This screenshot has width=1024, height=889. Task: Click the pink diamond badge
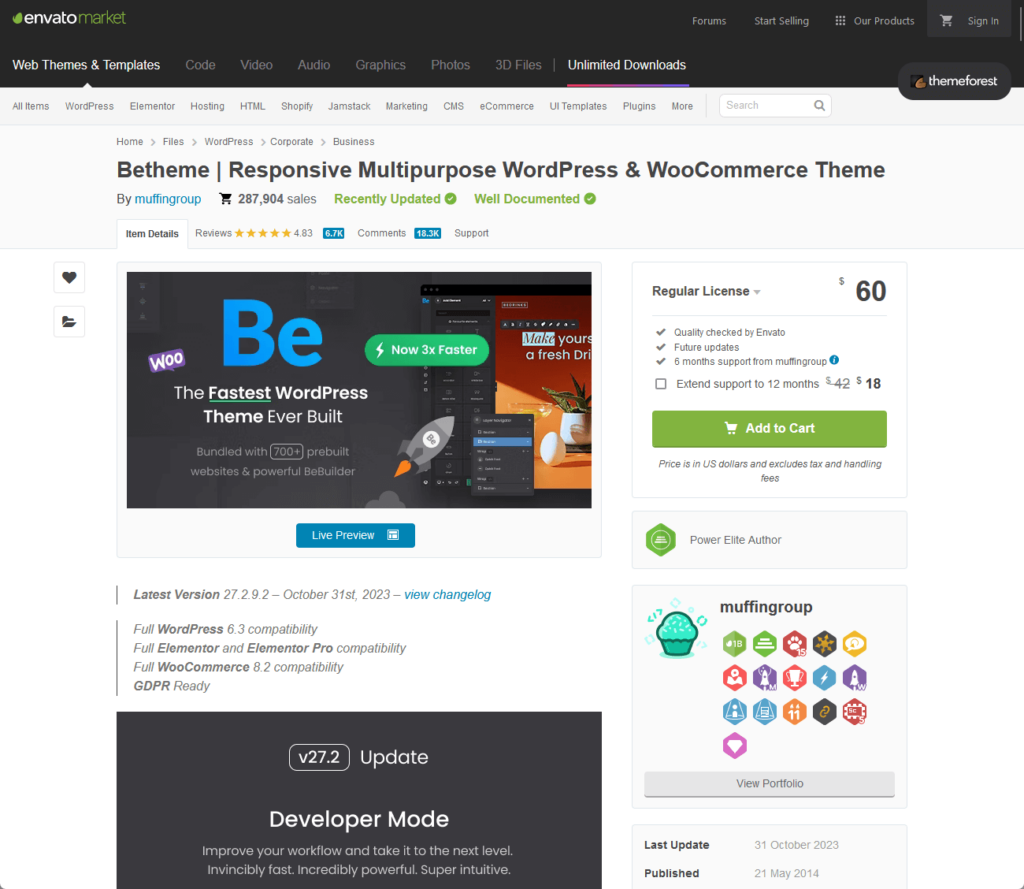(735, 746)
